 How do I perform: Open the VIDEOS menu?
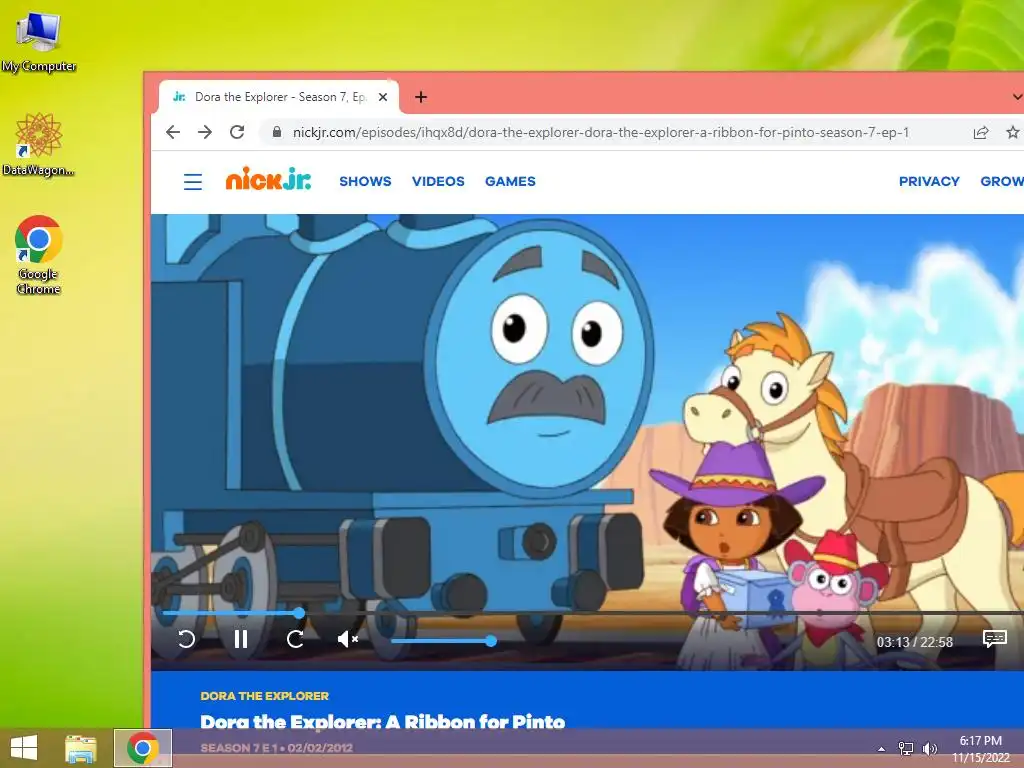[x=438, y=182]
